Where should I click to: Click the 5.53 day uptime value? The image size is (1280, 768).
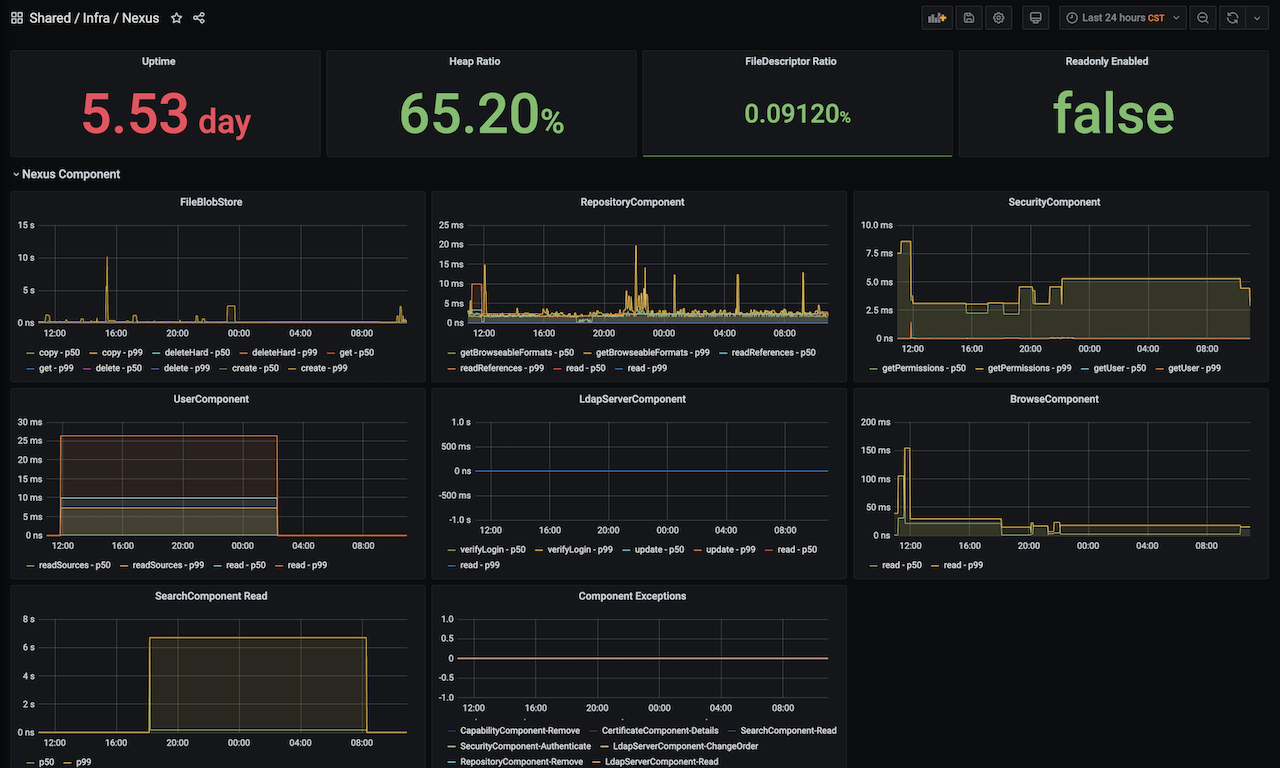pyautogui.click(x=166, y=113)
